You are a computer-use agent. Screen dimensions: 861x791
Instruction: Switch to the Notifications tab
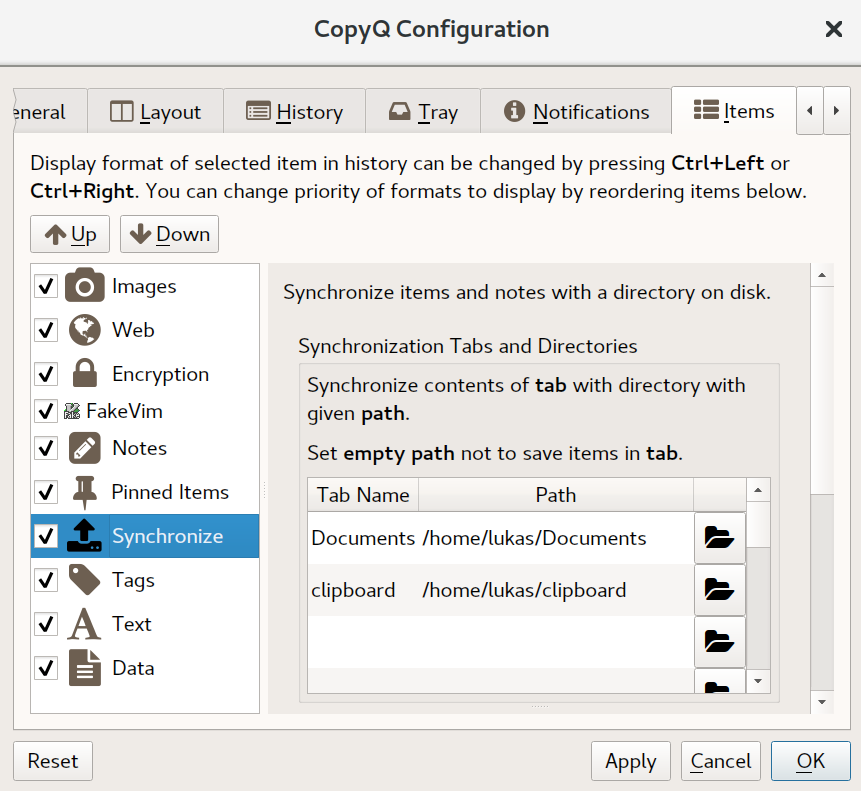pos(576,112)
